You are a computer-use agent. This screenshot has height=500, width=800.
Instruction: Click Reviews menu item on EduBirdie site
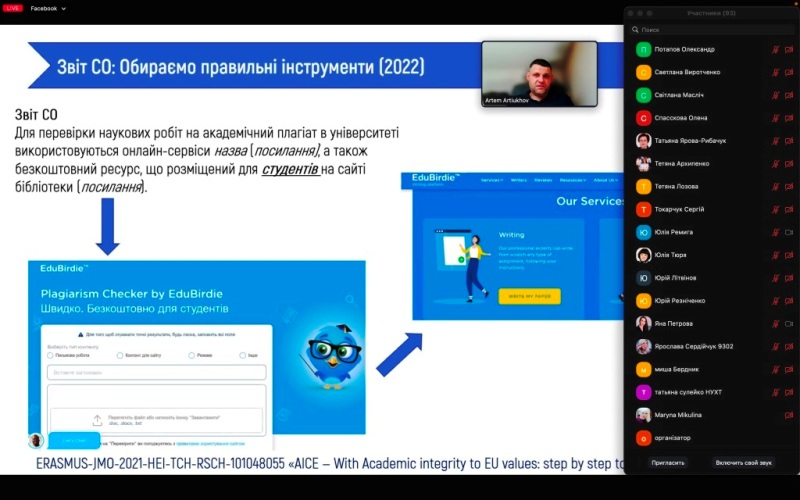point(543,180)
